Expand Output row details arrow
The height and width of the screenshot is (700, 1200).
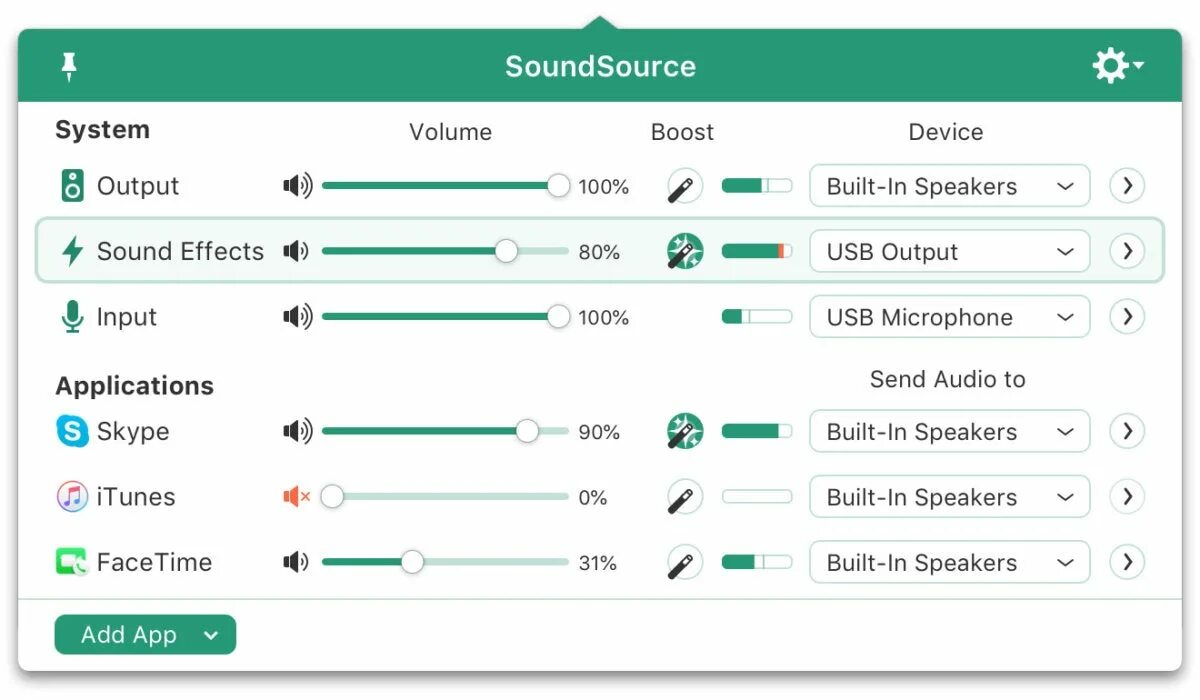1127,186
